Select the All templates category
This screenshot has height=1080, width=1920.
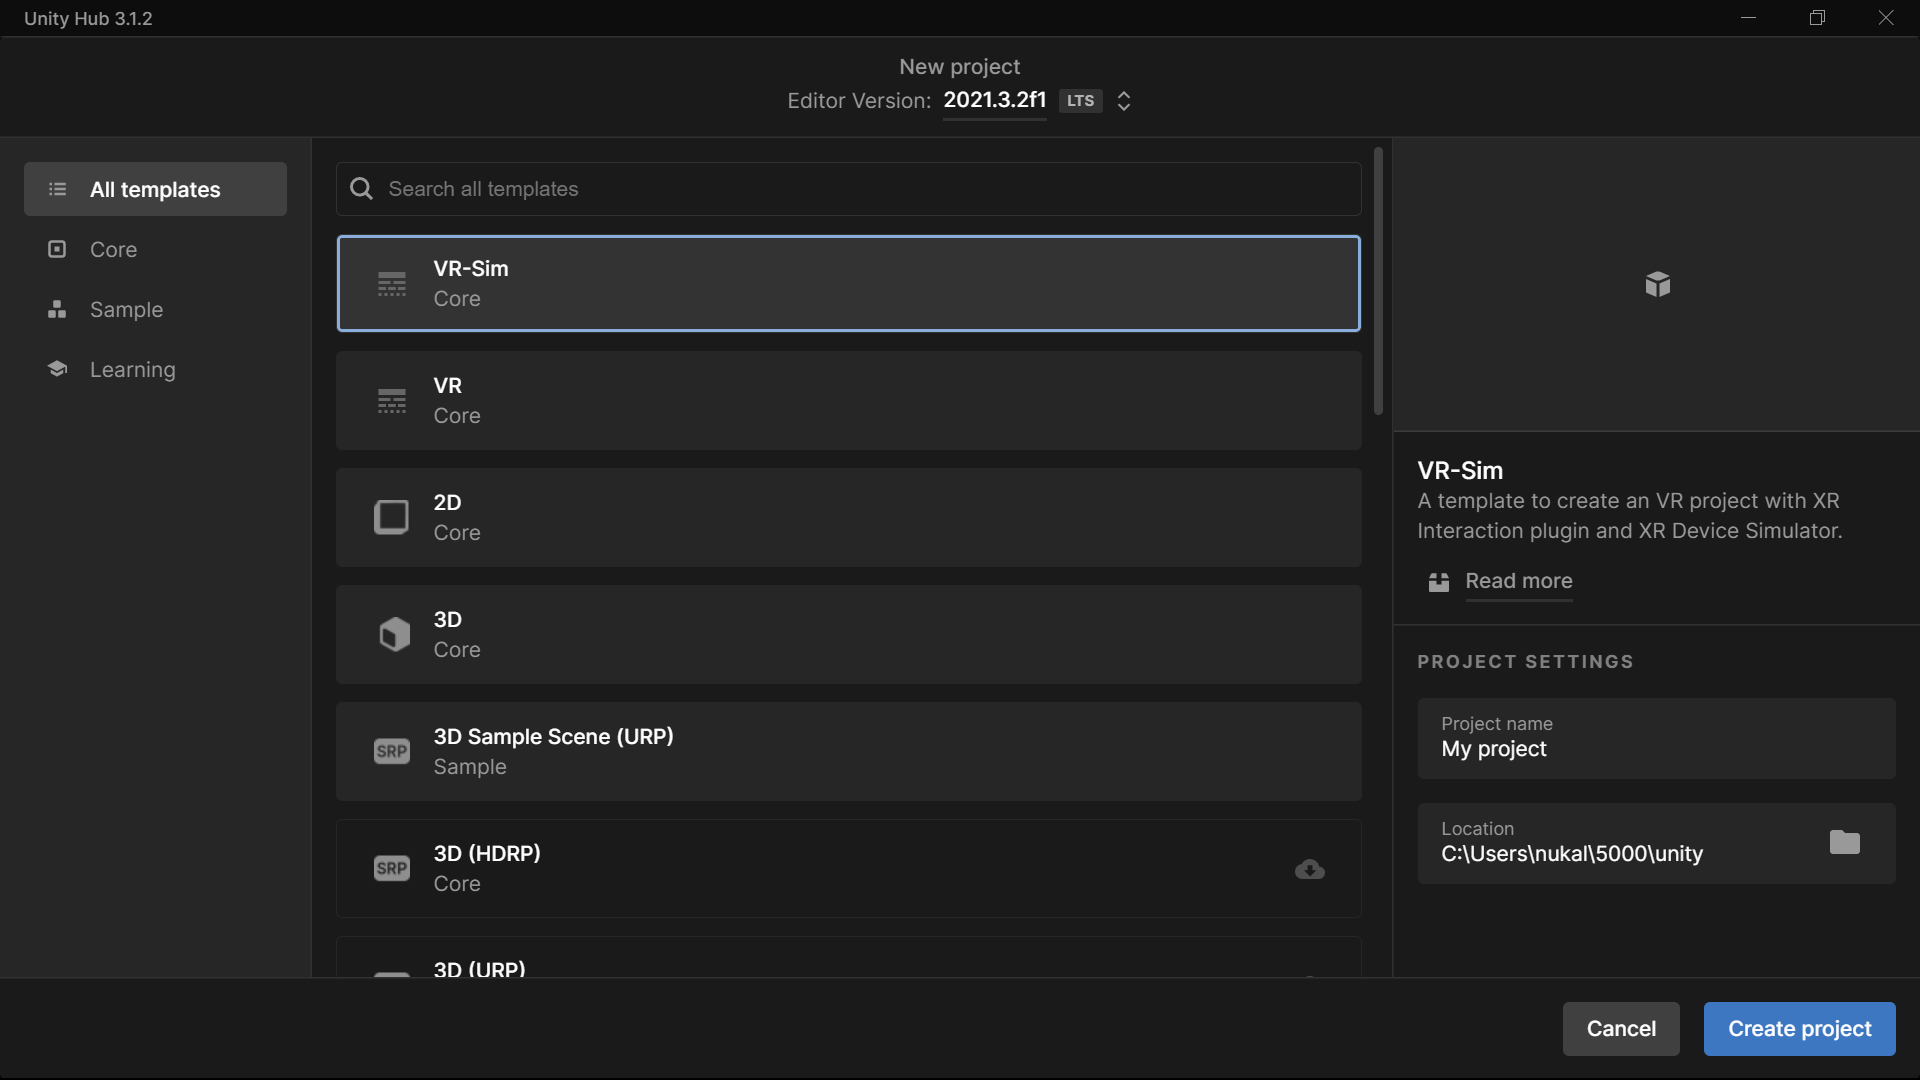pos(155,189)
